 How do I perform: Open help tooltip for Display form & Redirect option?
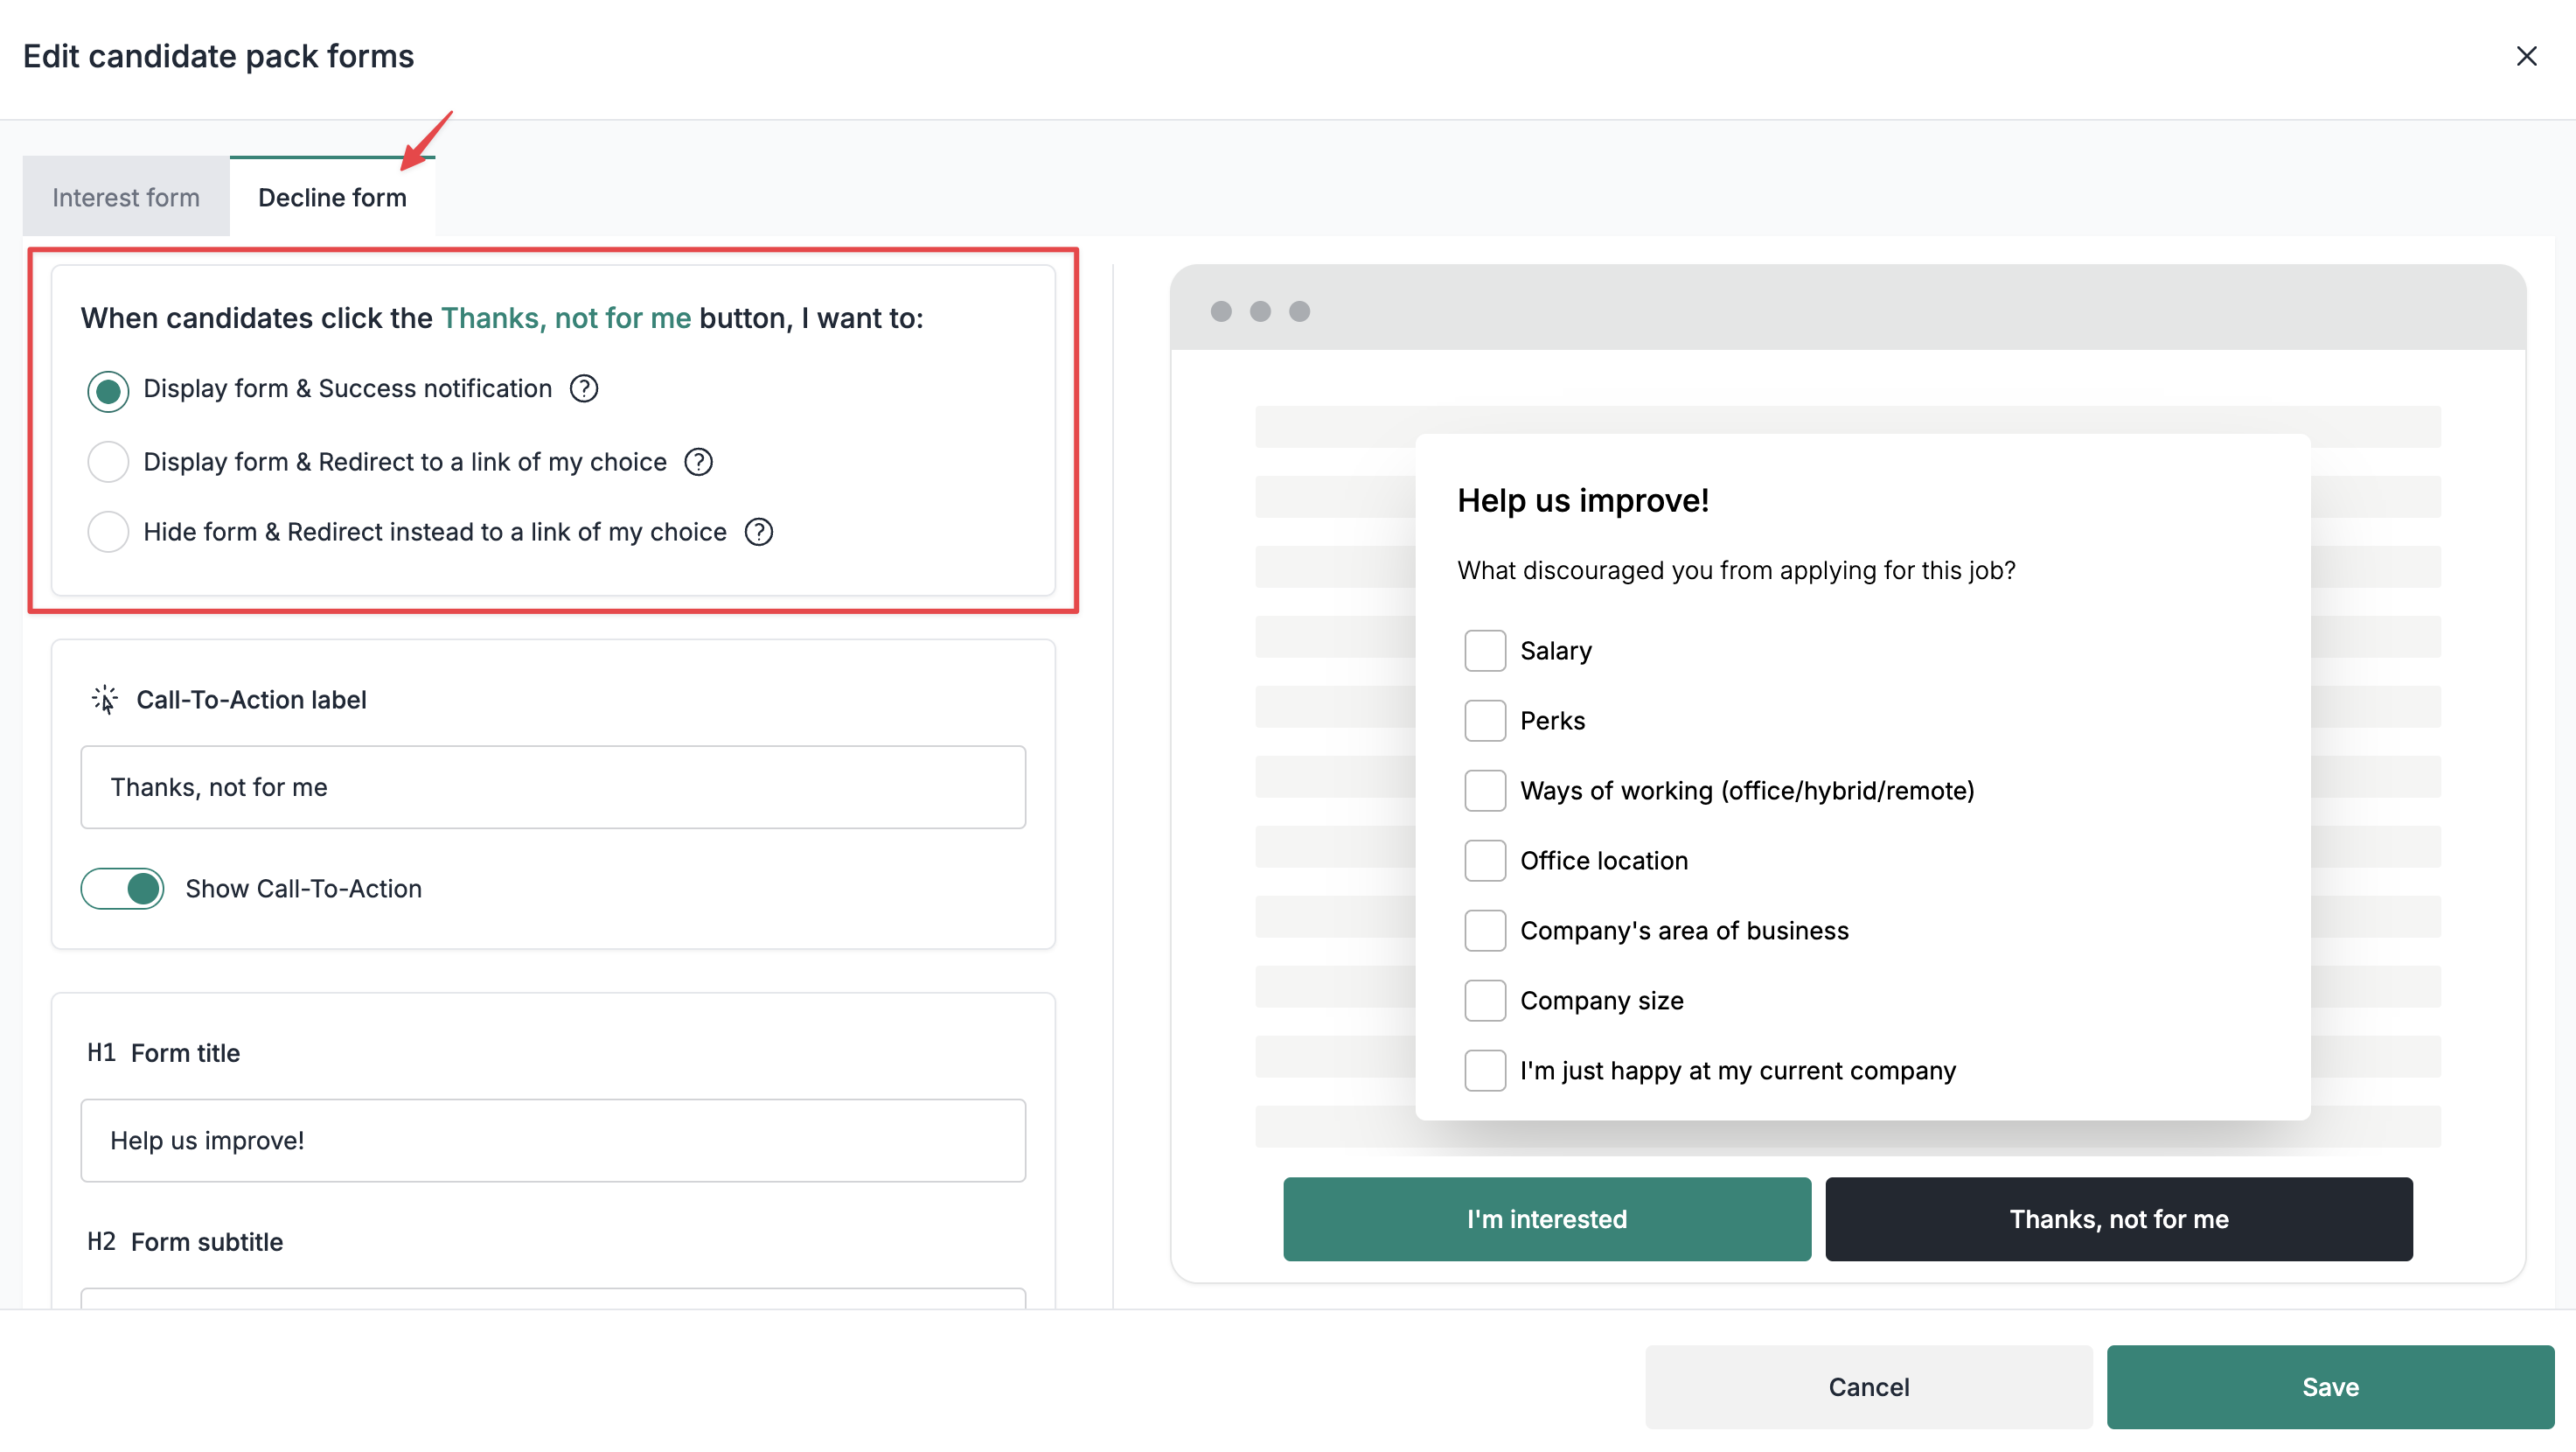[x=698, y=461]
